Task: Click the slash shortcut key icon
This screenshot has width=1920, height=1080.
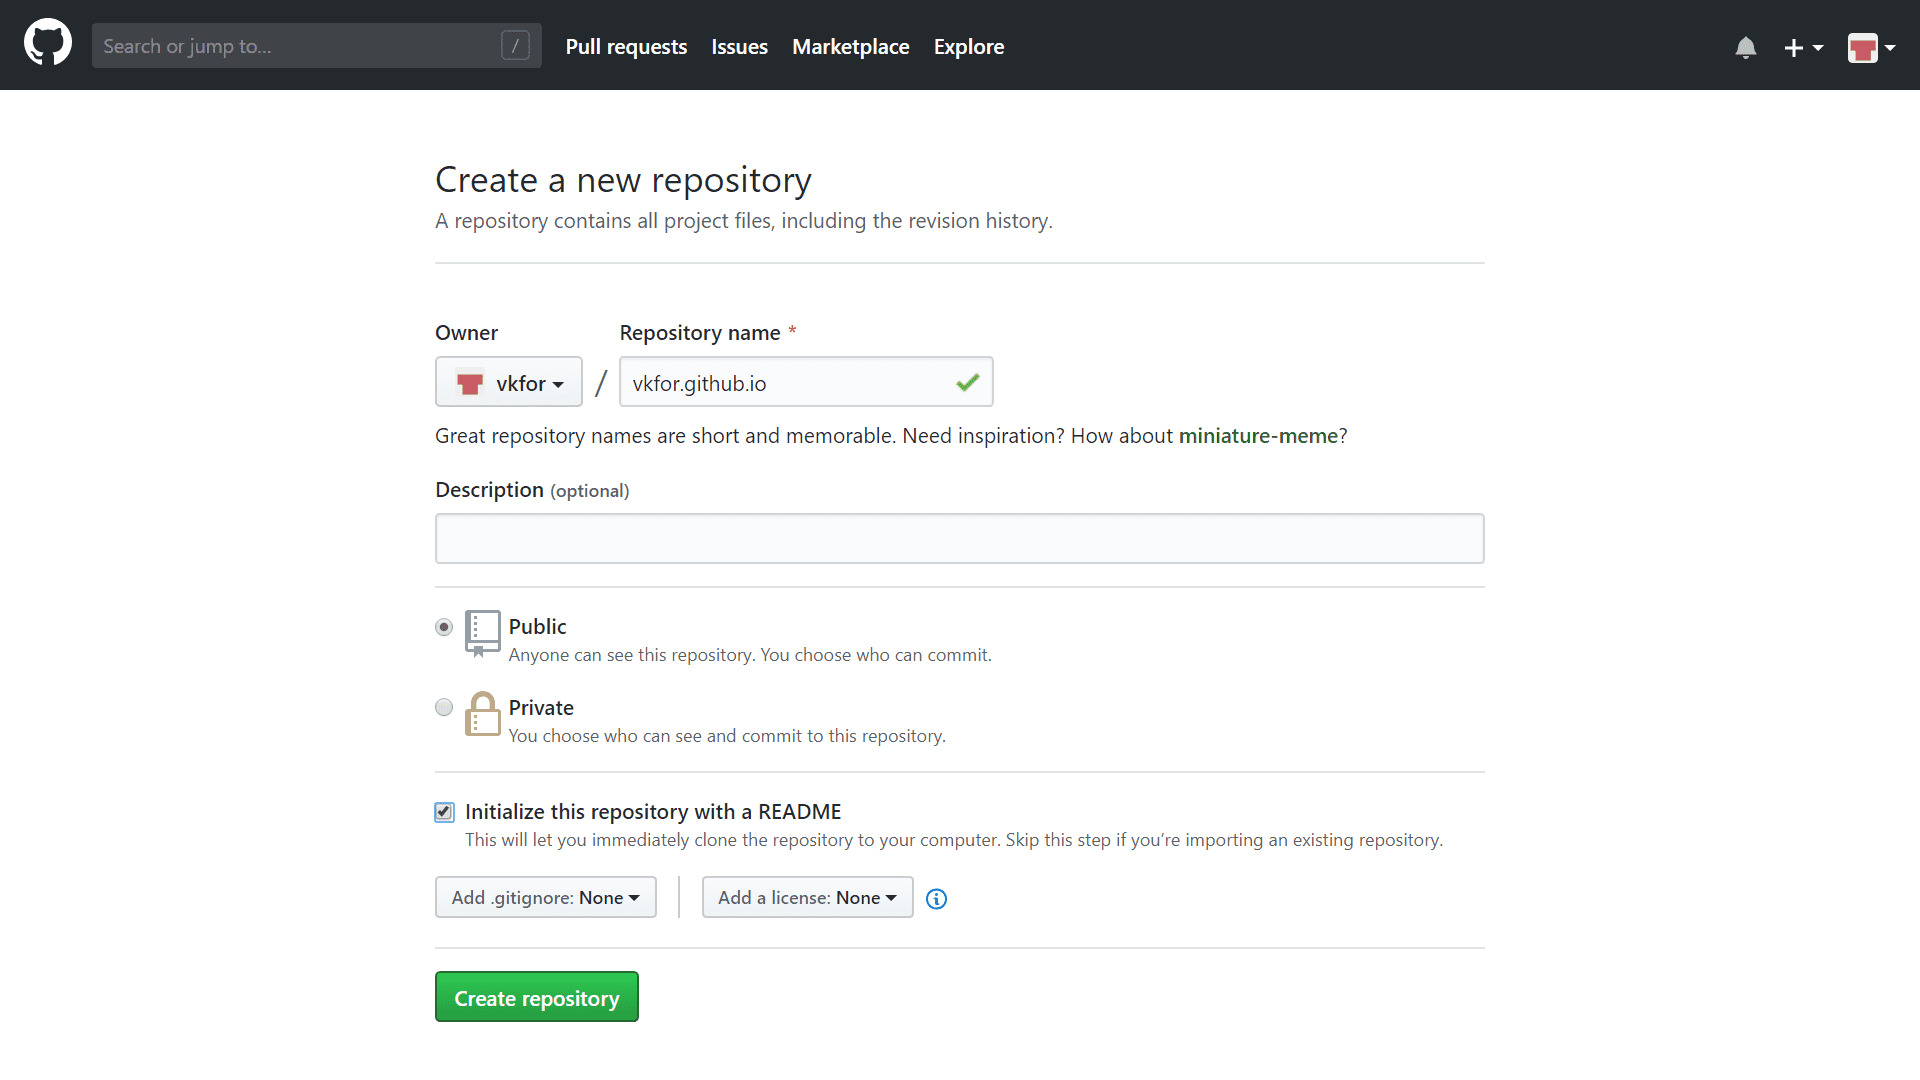Action: (515, 45)
